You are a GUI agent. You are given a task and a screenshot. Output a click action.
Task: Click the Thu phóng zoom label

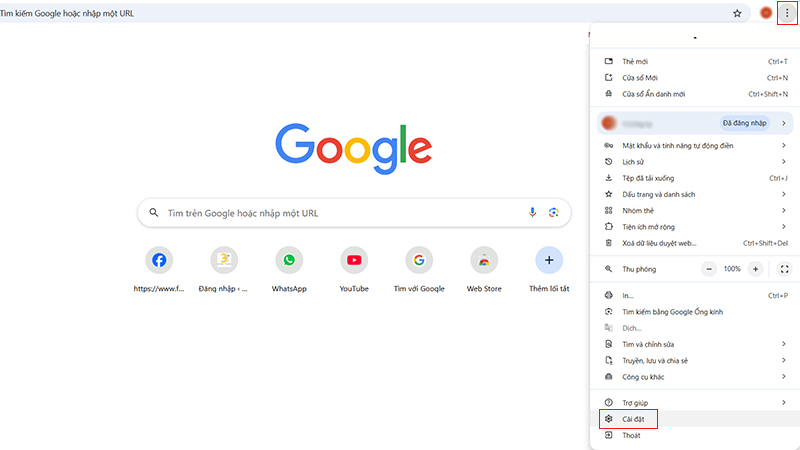(639, 269)
